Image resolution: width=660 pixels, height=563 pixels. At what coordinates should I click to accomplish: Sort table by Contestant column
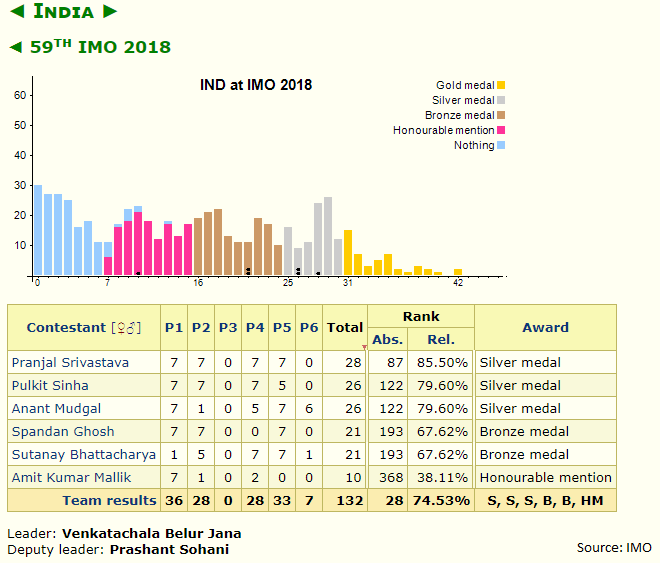click(x=66, y=327)
